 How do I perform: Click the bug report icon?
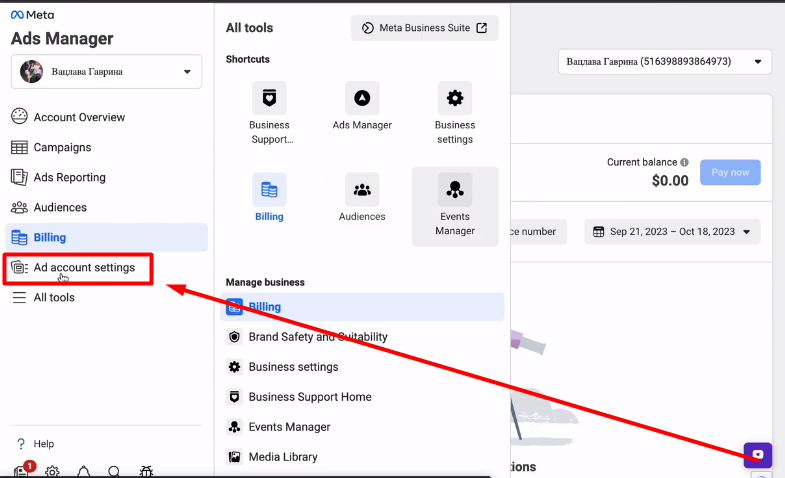coord(146,471)
